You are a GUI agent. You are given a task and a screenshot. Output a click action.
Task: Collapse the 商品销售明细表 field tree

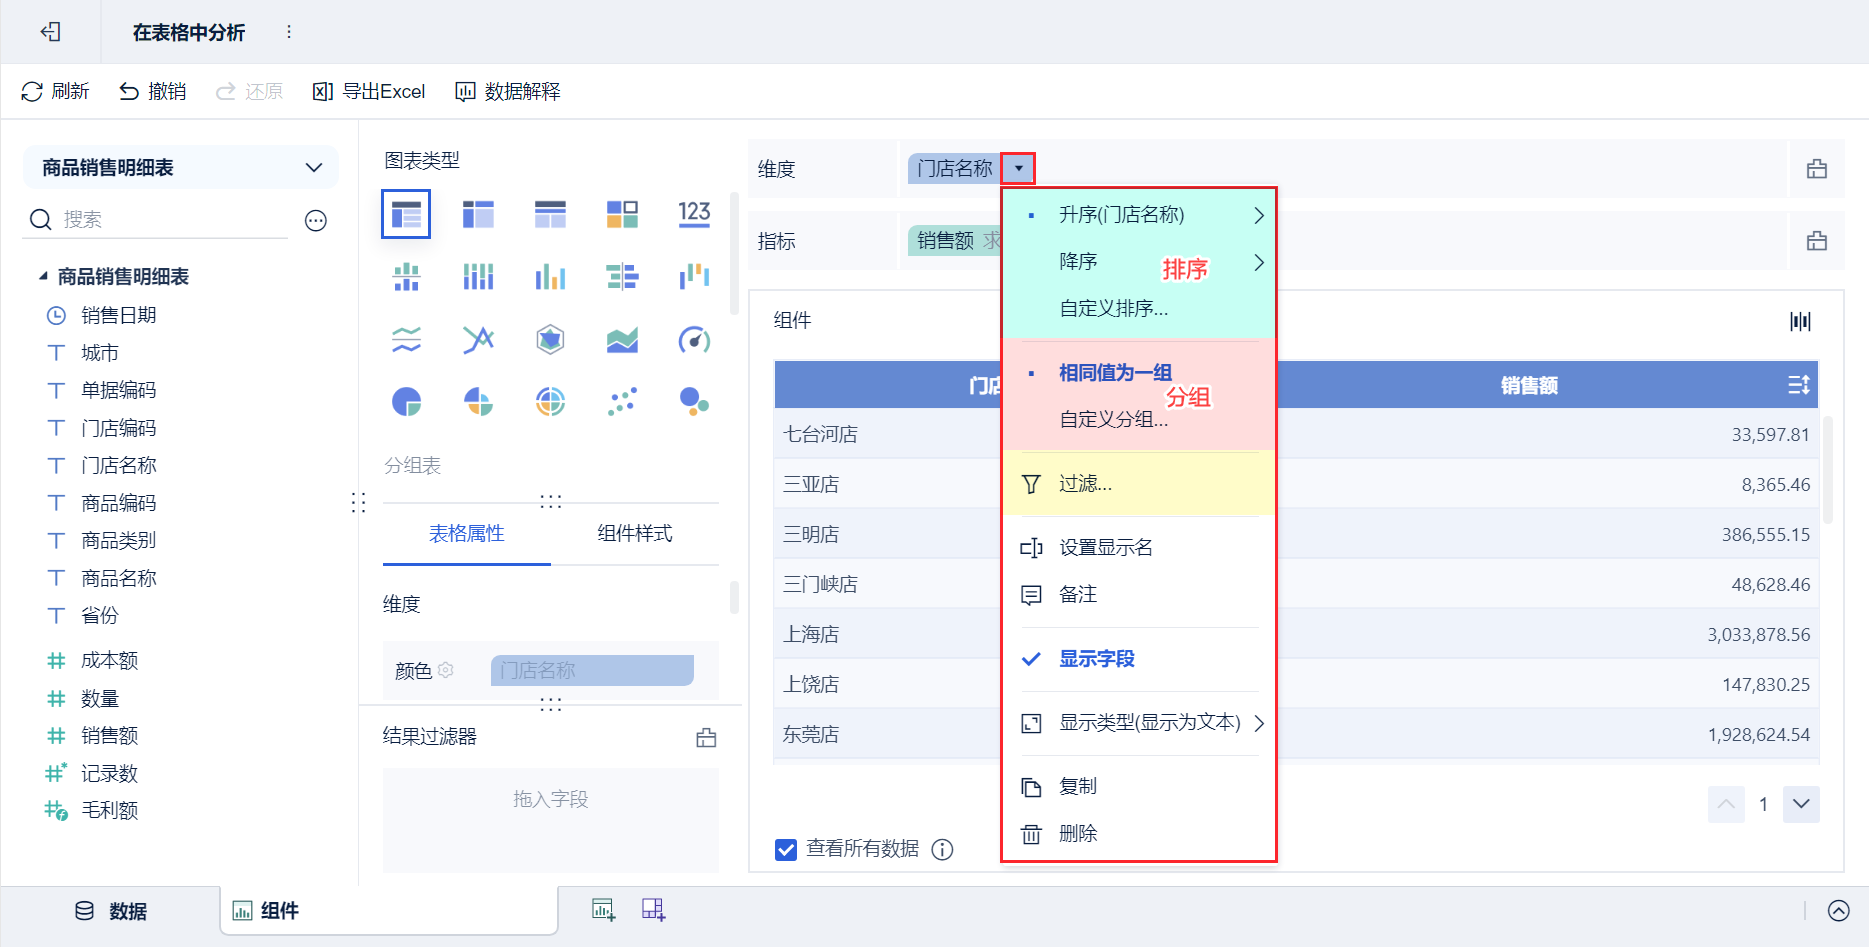tap(43, 276)
